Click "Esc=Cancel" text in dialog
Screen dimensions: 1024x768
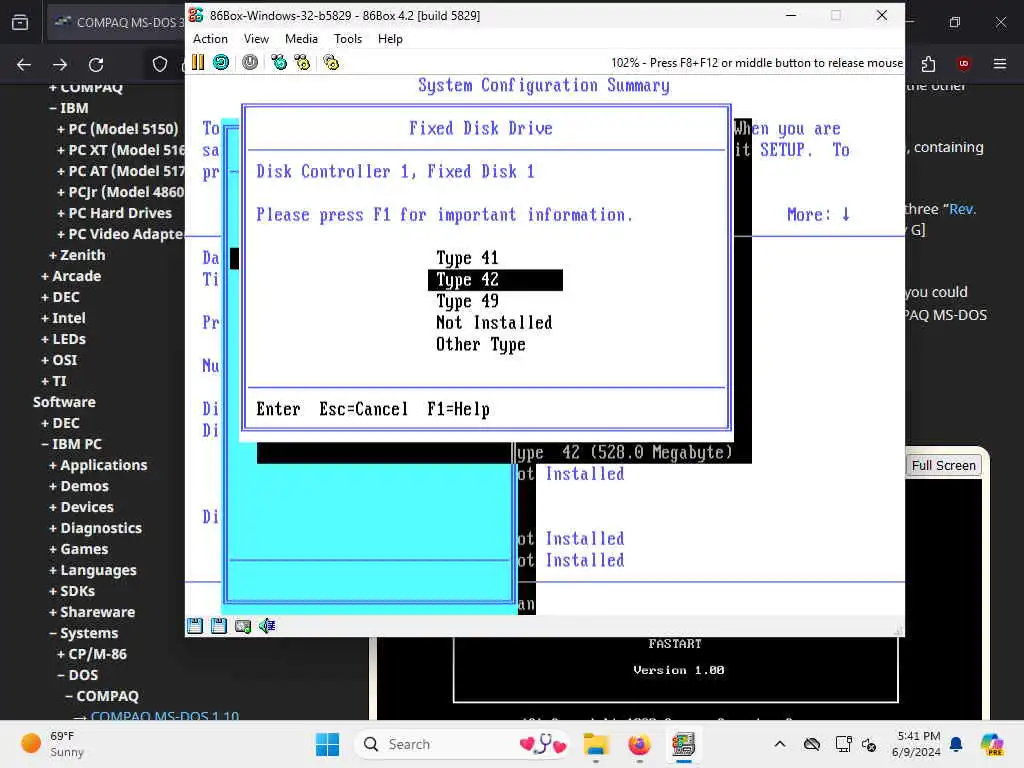(363, 409)
